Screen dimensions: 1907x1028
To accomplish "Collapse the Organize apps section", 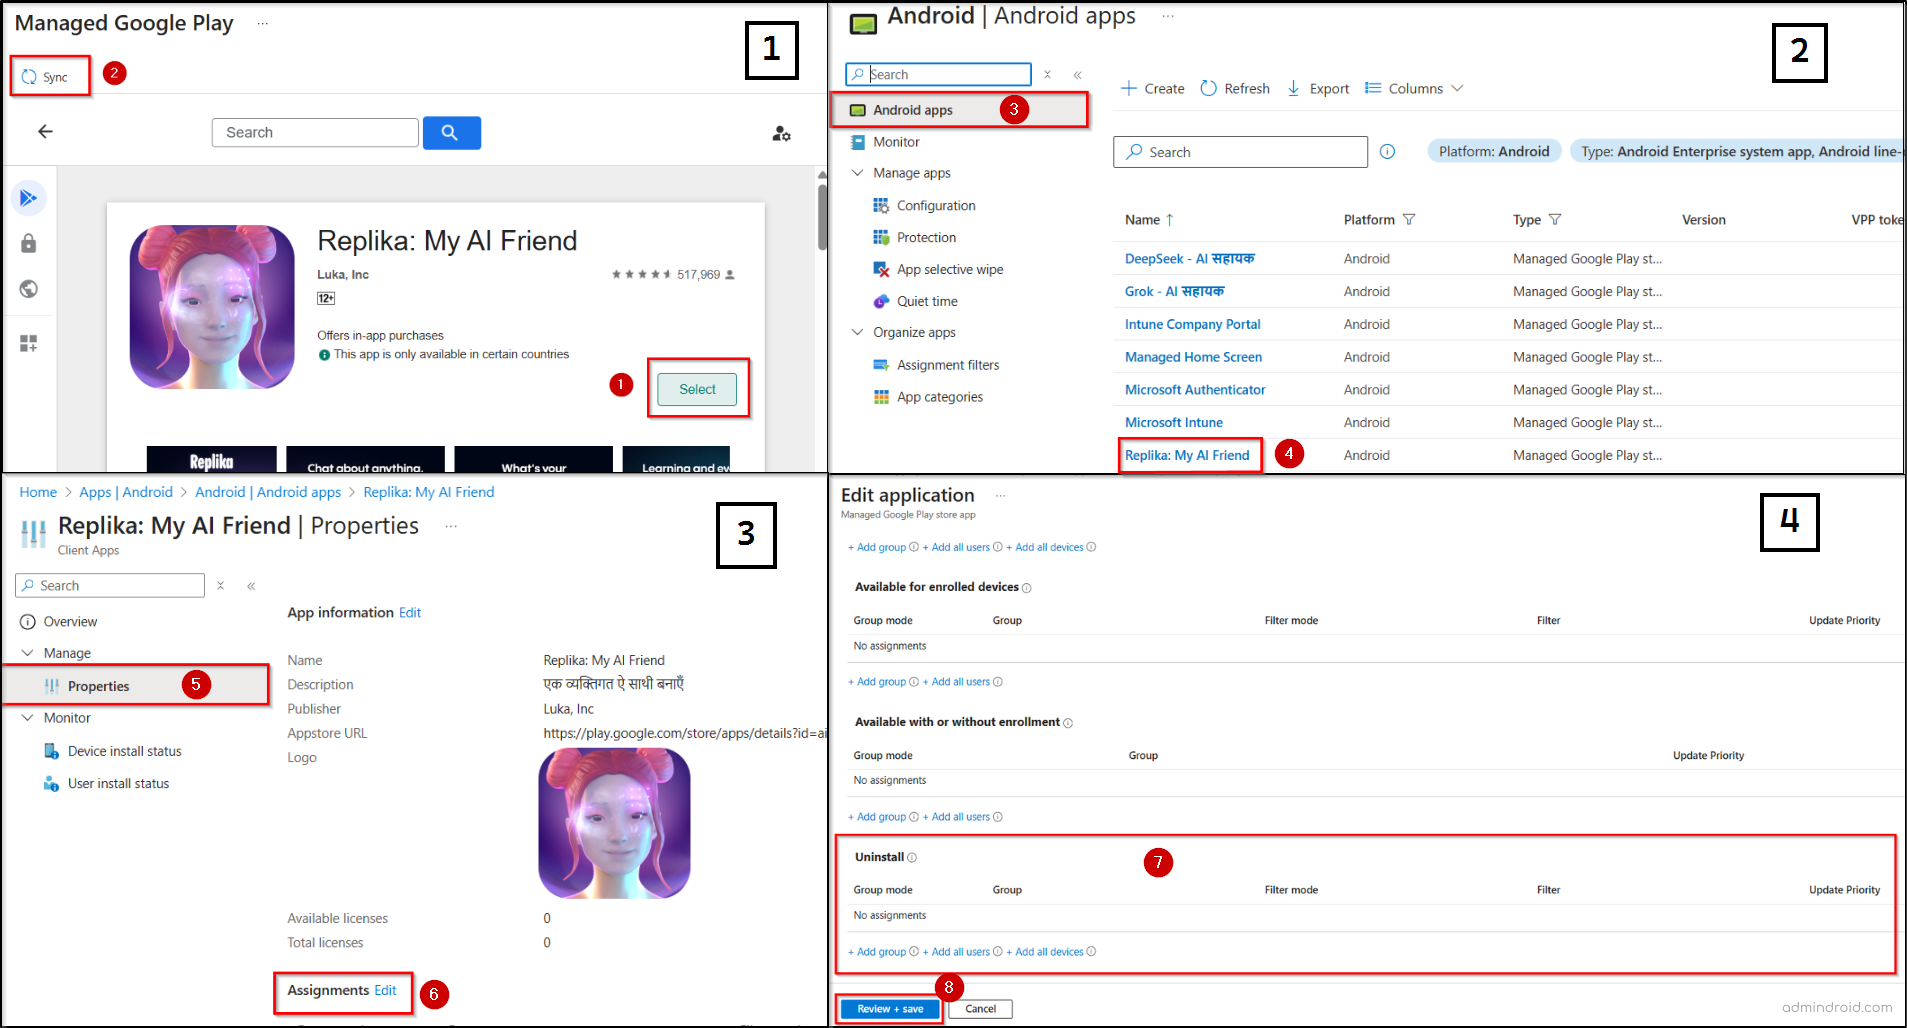I will click(x=857, y=332).
